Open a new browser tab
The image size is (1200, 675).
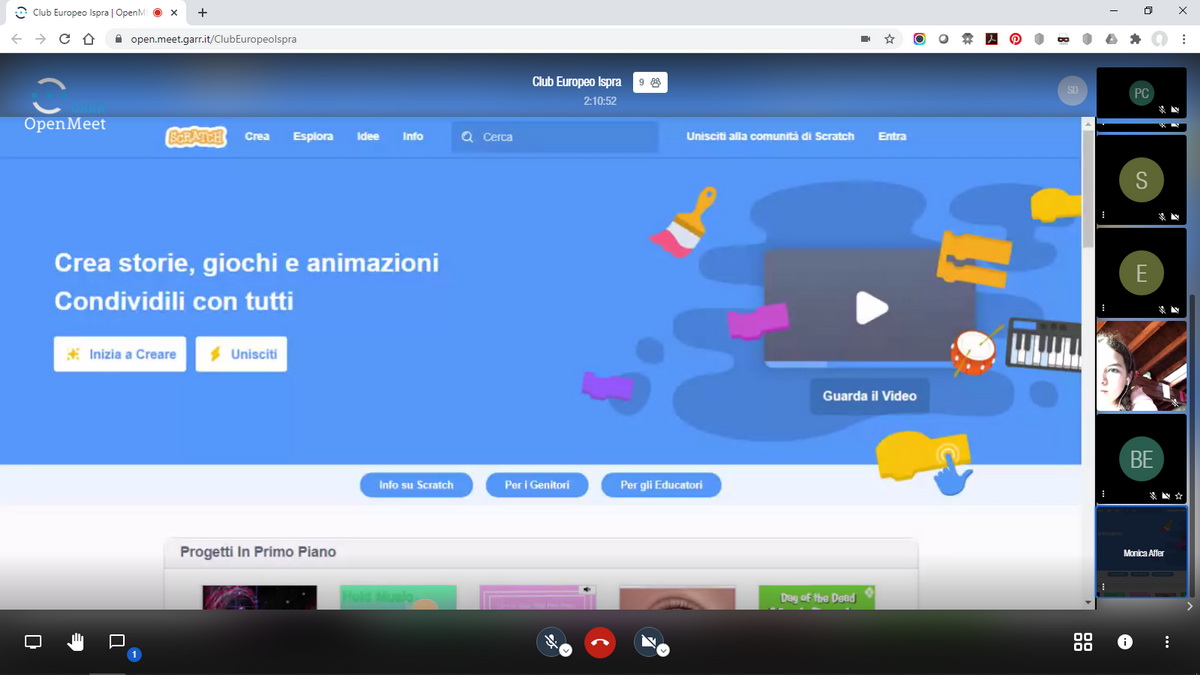point(202,12)
